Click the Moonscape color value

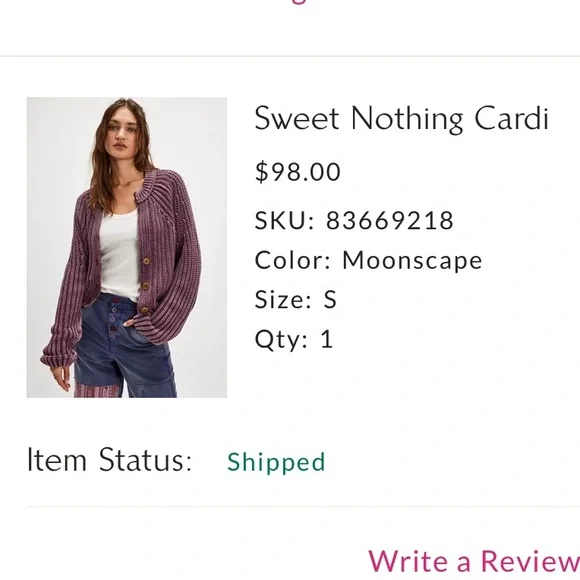pyautogui.click(x=412, y=260)
